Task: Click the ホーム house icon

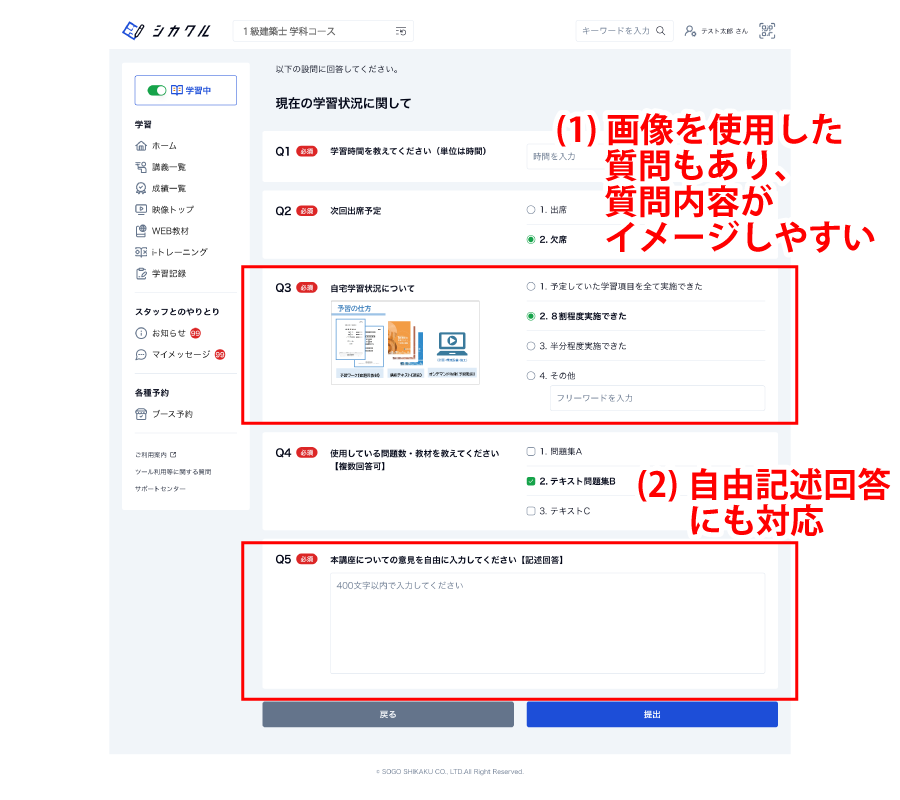Action: (x=141, y=146)
